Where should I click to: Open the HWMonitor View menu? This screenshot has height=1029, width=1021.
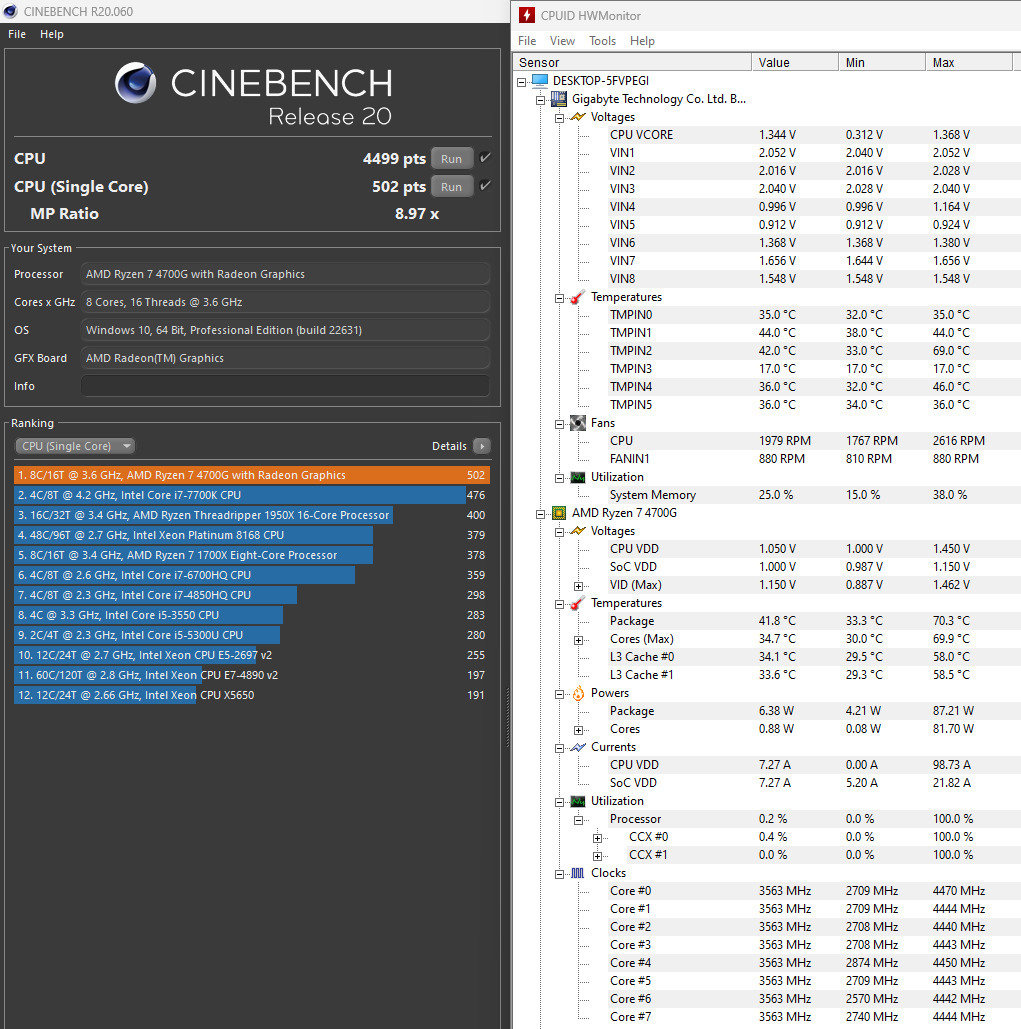pyautogui.click(x=562, y=41)
